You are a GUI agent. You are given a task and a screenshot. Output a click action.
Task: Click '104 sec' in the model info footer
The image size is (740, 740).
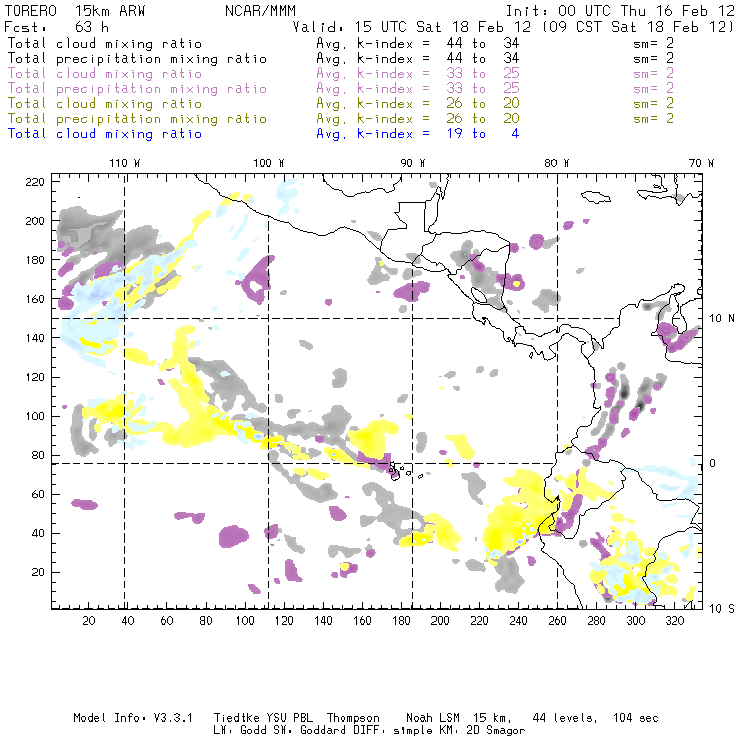[636, 718]
